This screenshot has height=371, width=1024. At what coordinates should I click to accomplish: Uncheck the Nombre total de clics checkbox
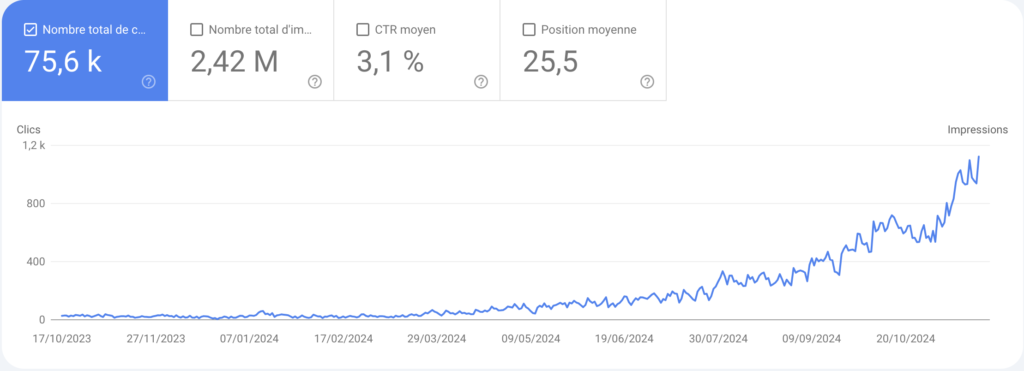pyautogui.click(x=29, y=29)
